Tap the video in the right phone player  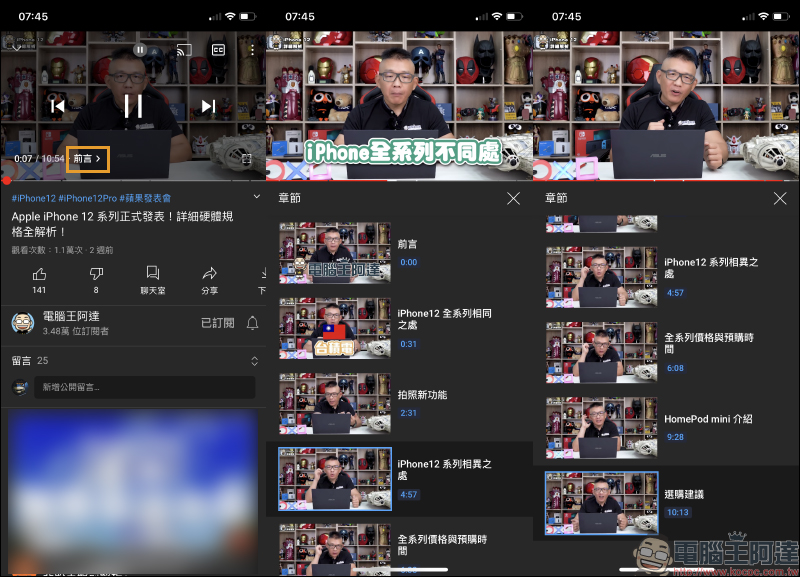point(666,106)
